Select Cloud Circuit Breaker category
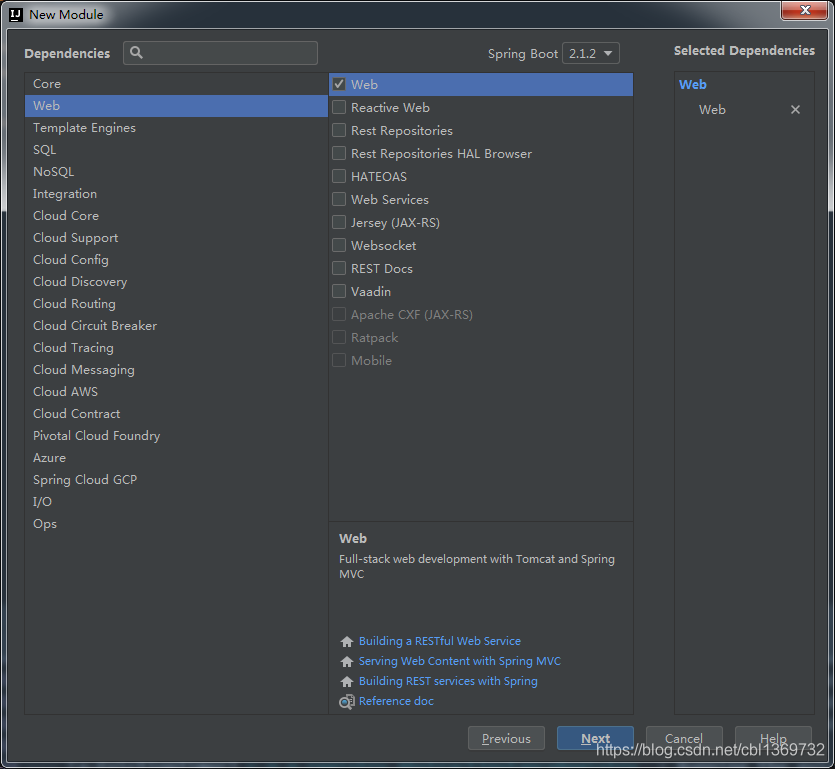The width and height of the screenshot is (835, 769). pyautogui.click(x=95, y=326)
